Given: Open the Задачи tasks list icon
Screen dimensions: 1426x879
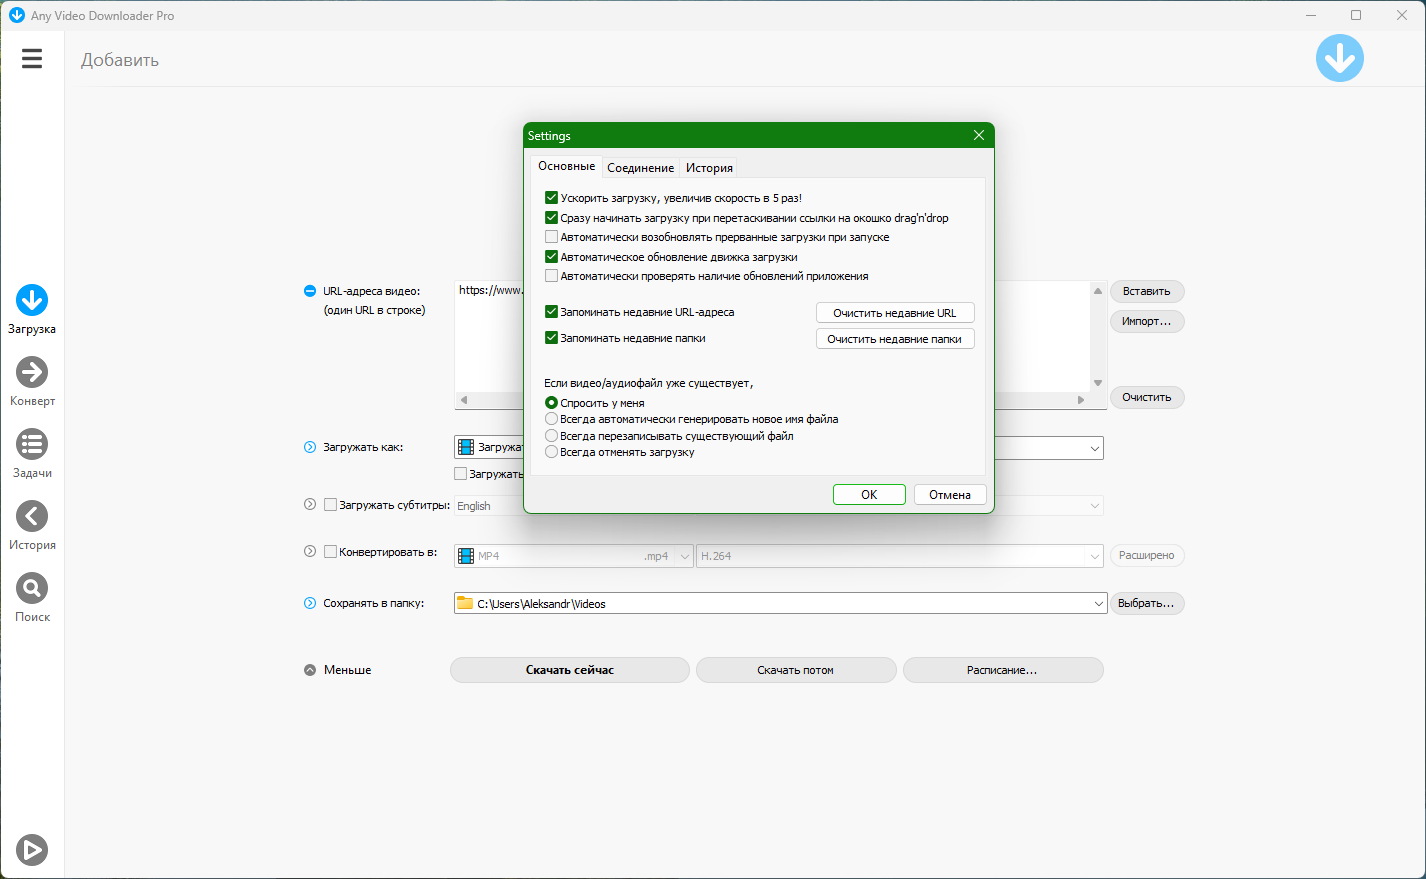Looking at the screenshot, I should click(32, 444).
